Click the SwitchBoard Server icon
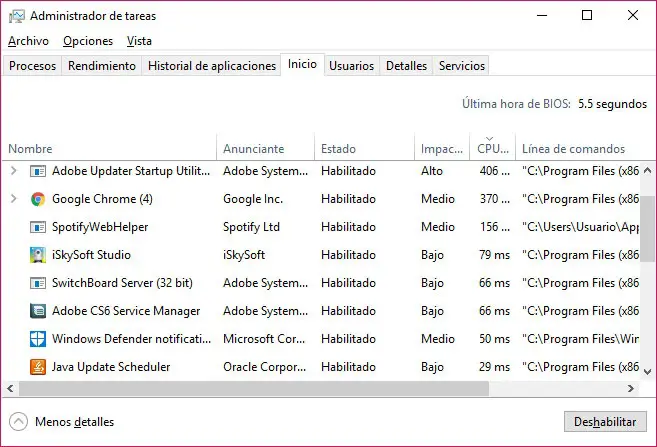 tap(38, 283)
